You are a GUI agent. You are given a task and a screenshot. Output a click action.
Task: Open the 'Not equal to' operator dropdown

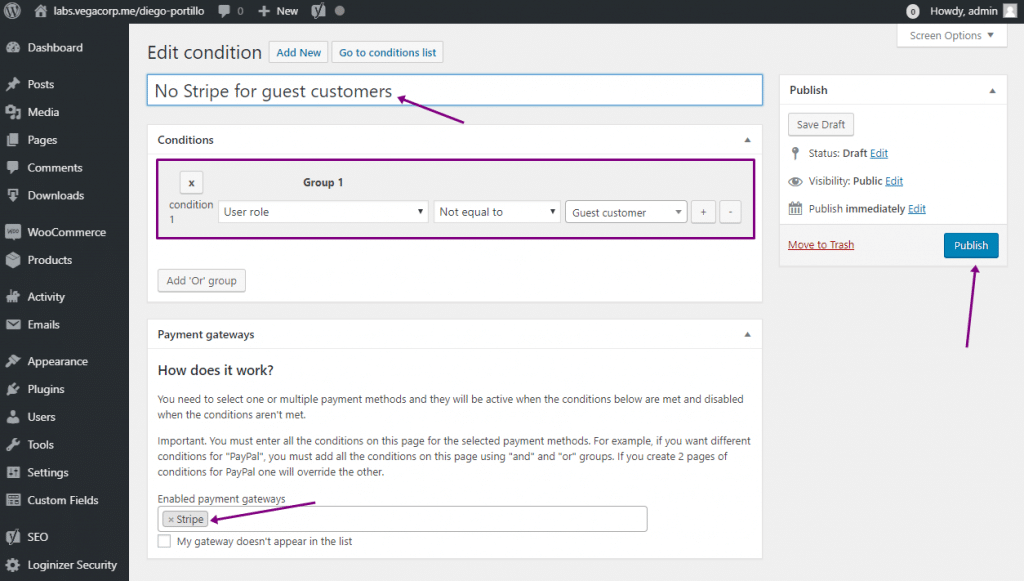(497, 212)
